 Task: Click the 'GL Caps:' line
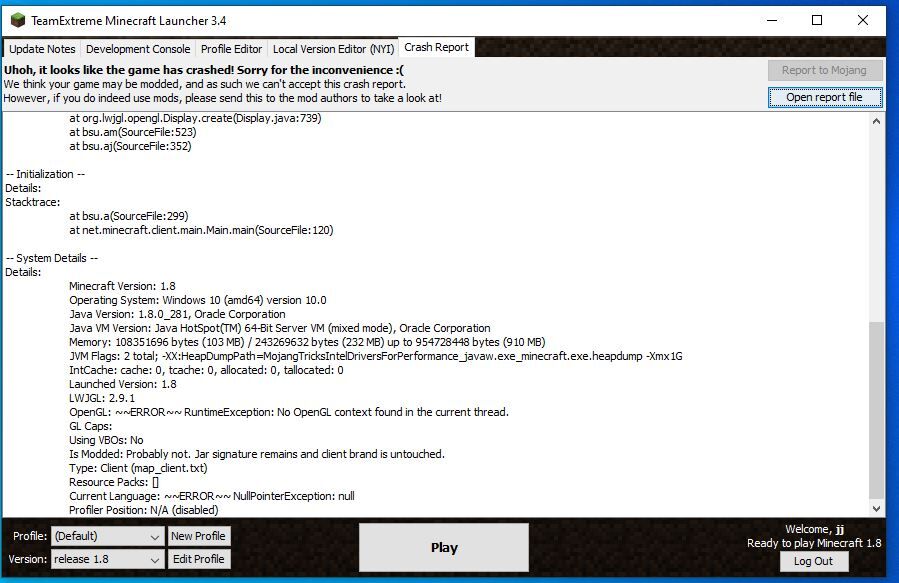coord(91,426)
